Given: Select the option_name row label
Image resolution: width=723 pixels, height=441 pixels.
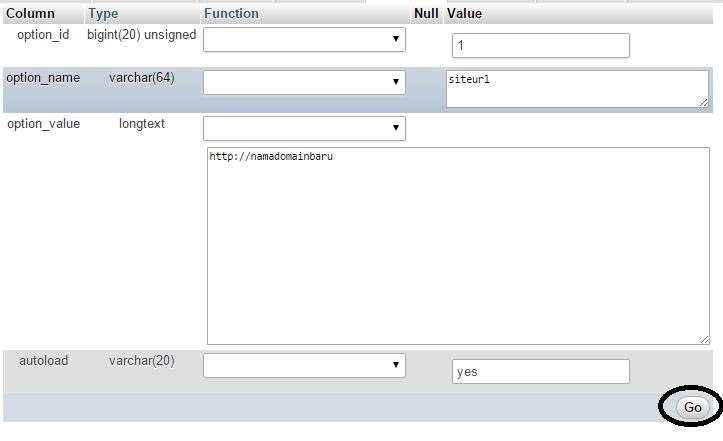Looking at the screenshot, I should [x=42, y=78].
